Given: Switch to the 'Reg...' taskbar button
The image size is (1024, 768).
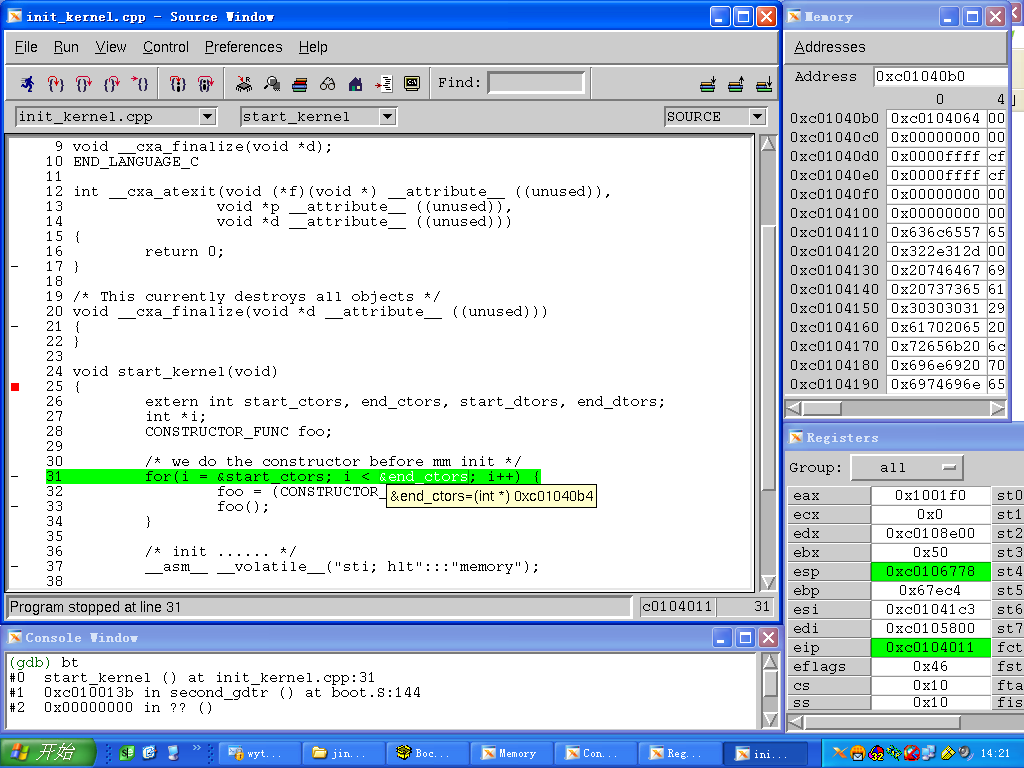Looking at the screenshot, I should click(679, 753).
